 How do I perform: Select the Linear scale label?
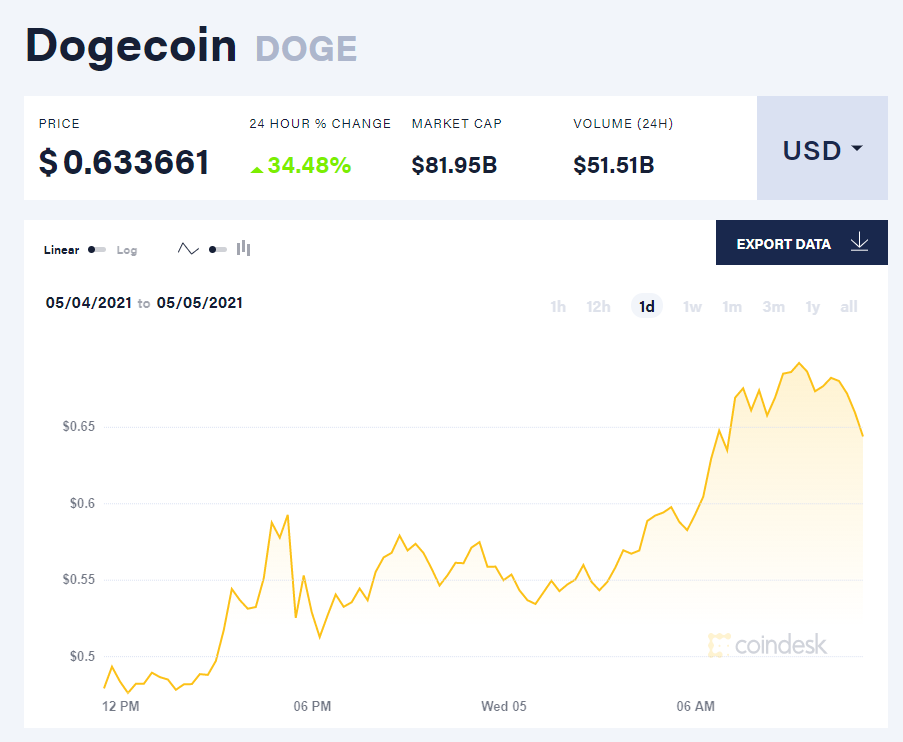(62, 250)
